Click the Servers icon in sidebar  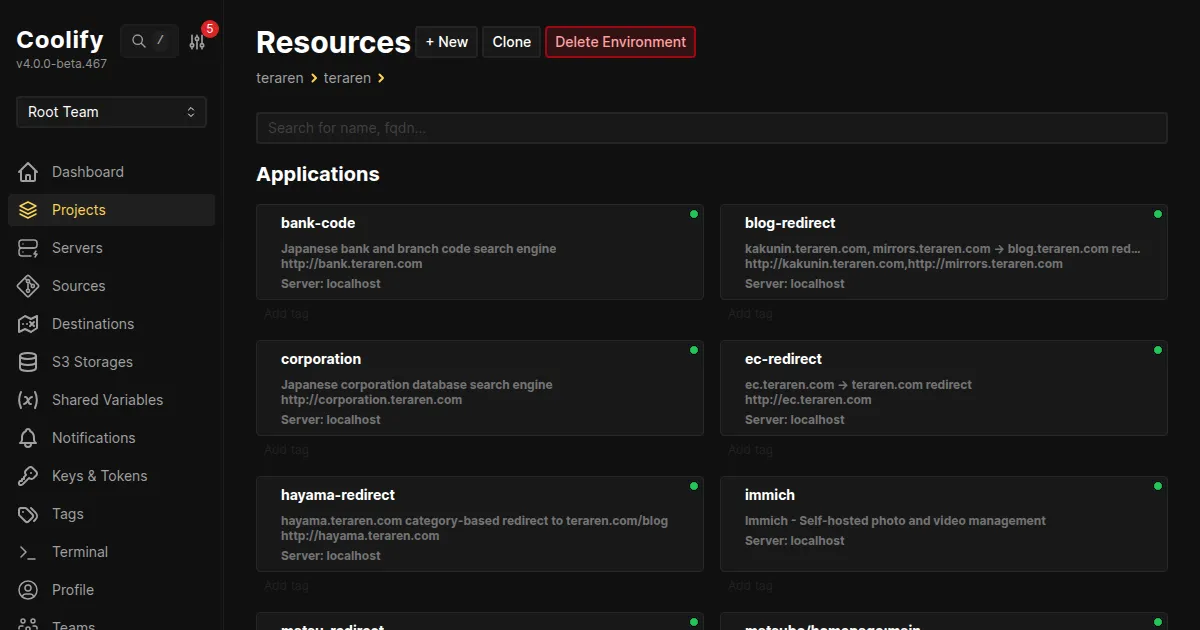tap(28, 248)
